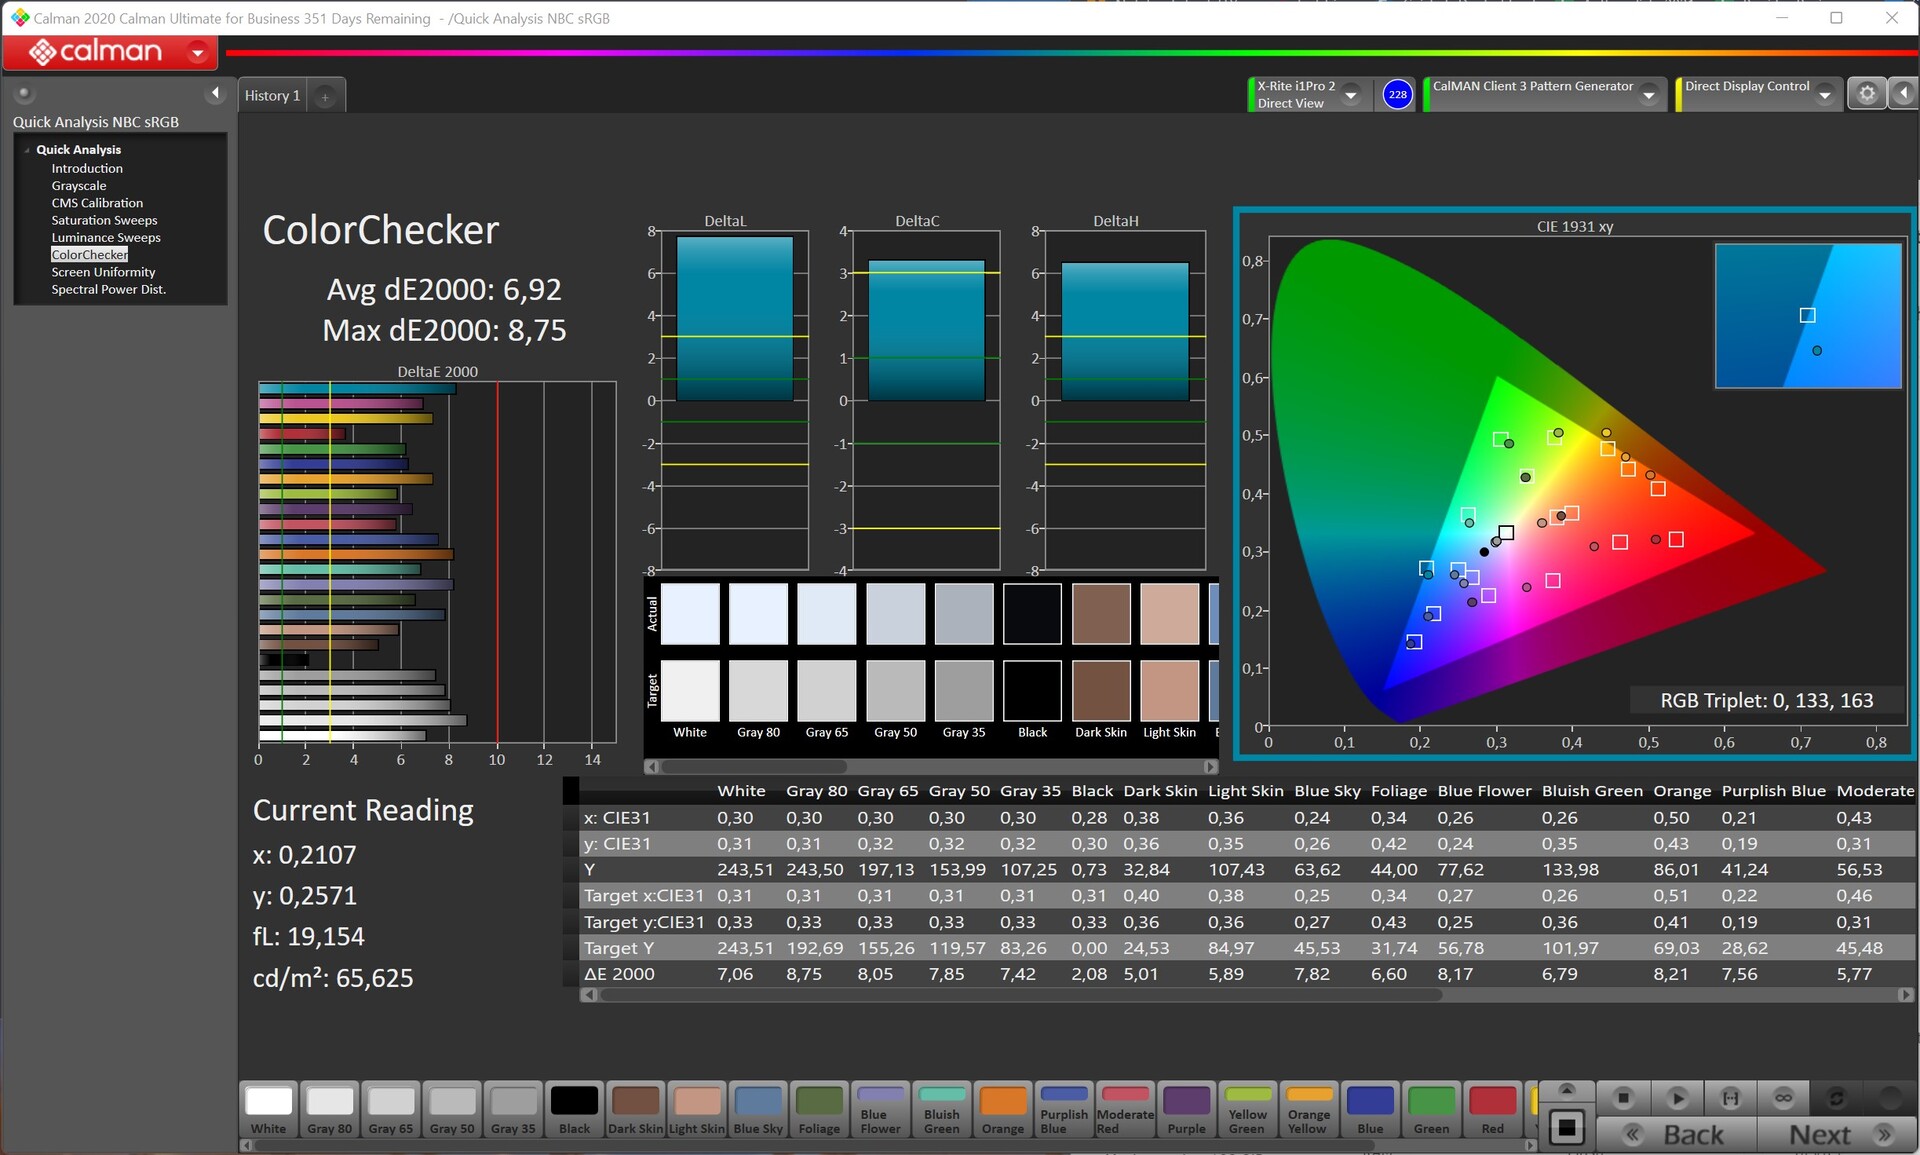Expand the X-Rite i1Pro 2 meter dropdown
The height and width of the screenshot is (1155, 1920).
tap(1351, 95)
